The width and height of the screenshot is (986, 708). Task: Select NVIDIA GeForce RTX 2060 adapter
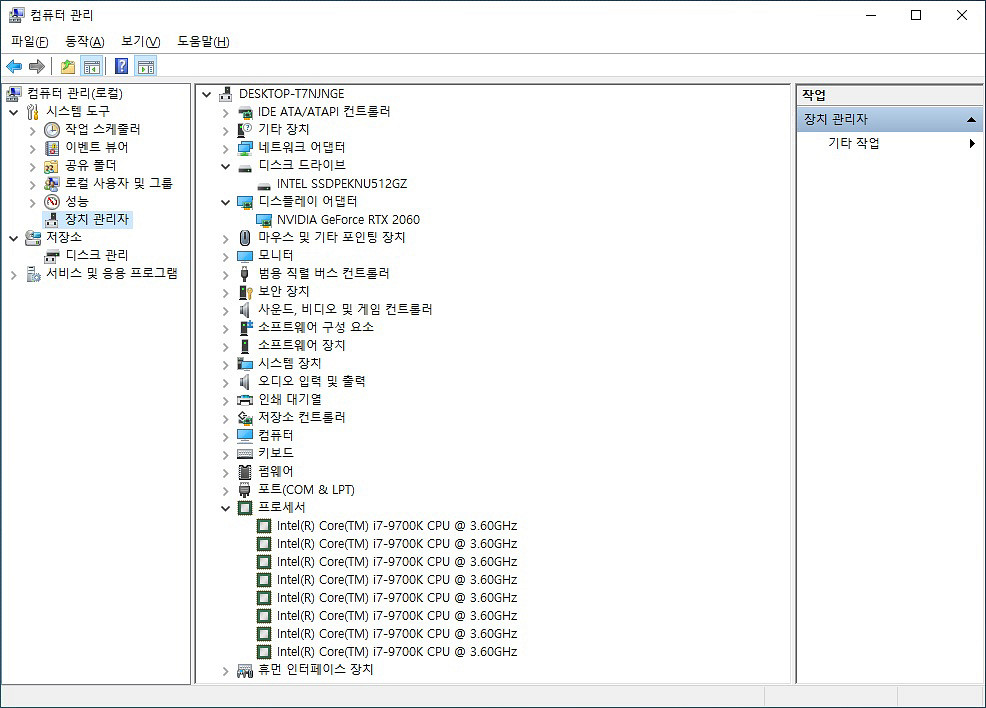[348, 219]
